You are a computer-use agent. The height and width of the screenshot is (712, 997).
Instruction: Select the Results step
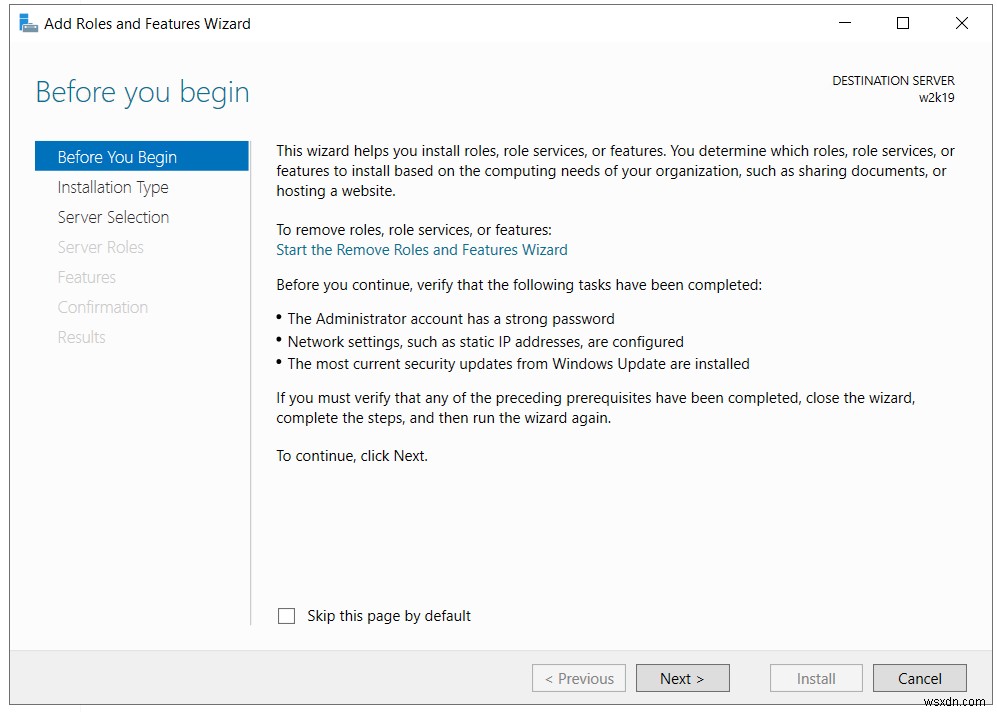(81, 337)
